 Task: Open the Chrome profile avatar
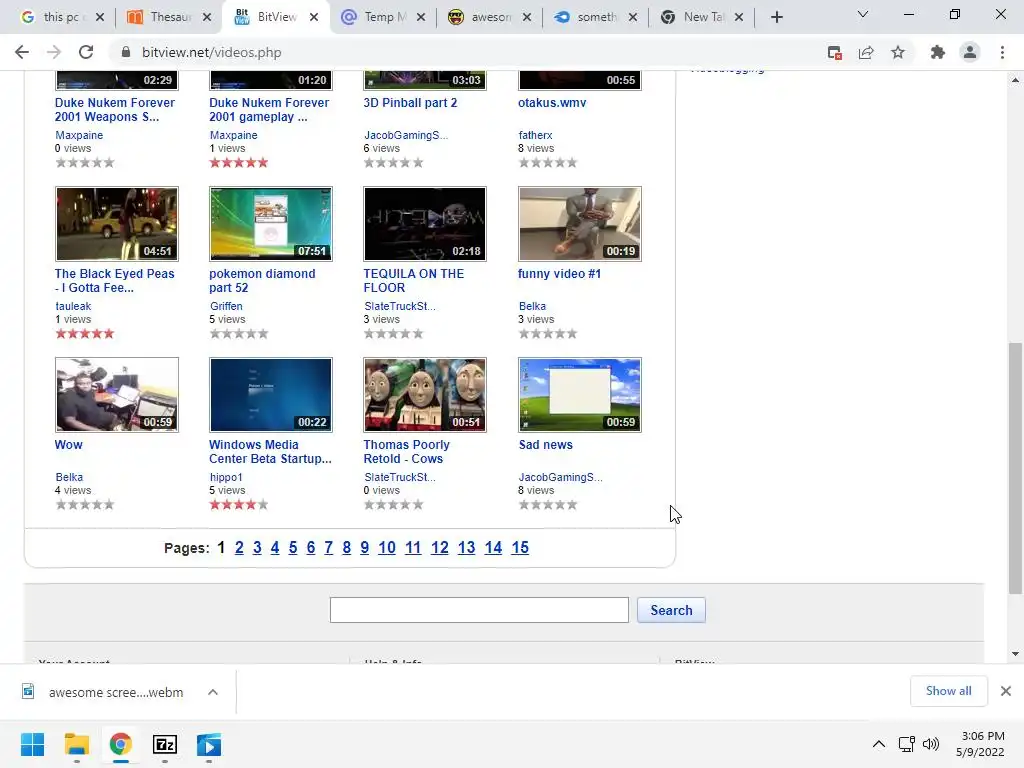click(970, 53)
